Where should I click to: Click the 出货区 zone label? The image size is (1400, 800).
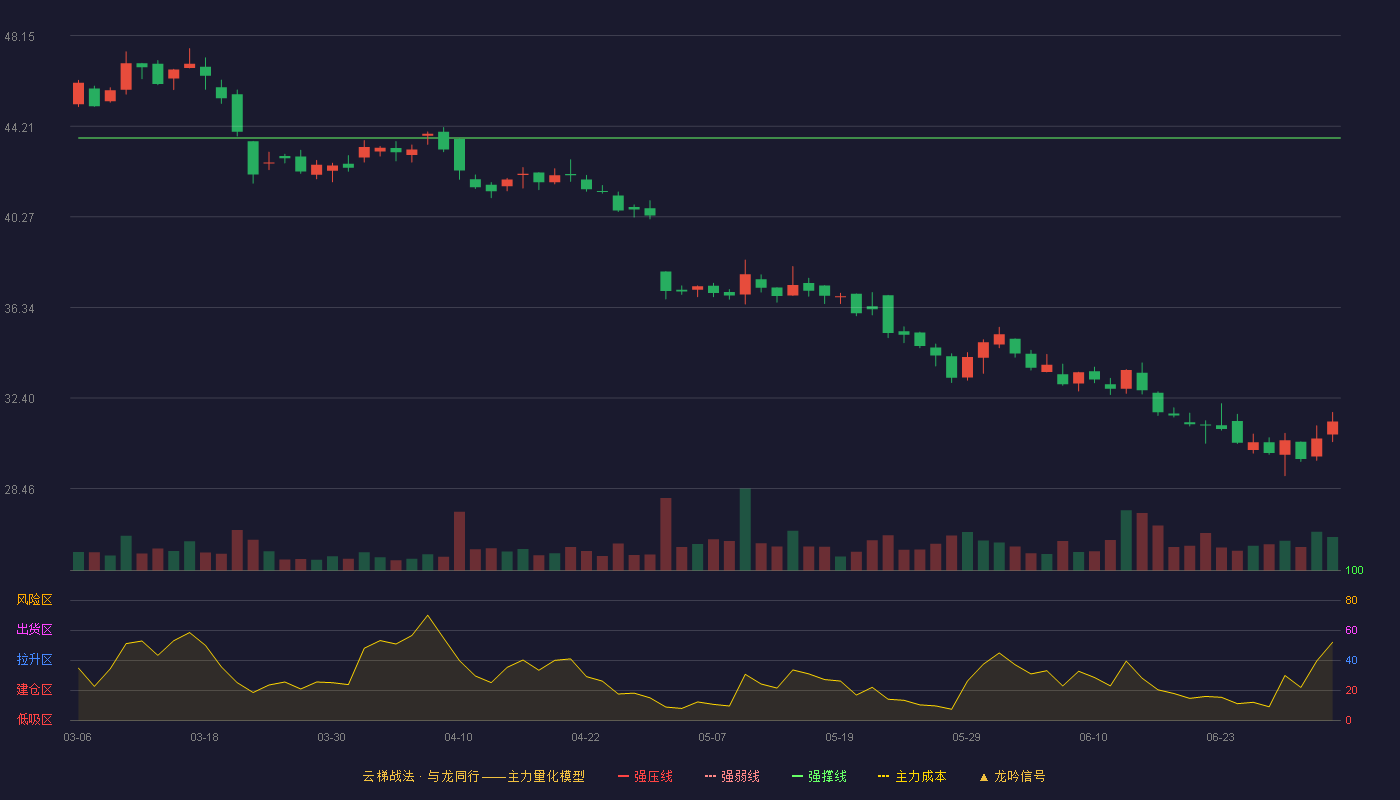[x=34, y=630]
